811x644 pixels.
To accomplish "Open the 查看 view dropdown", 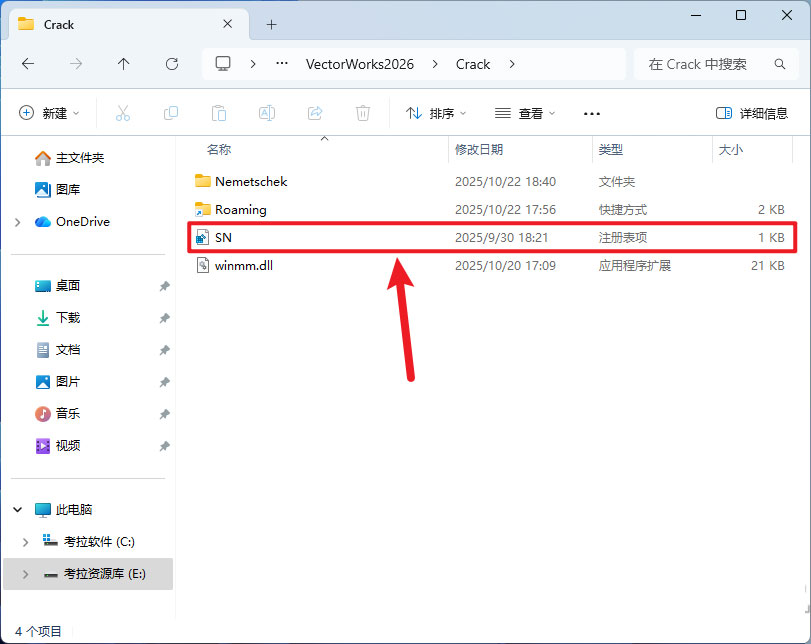I will 524,113.
